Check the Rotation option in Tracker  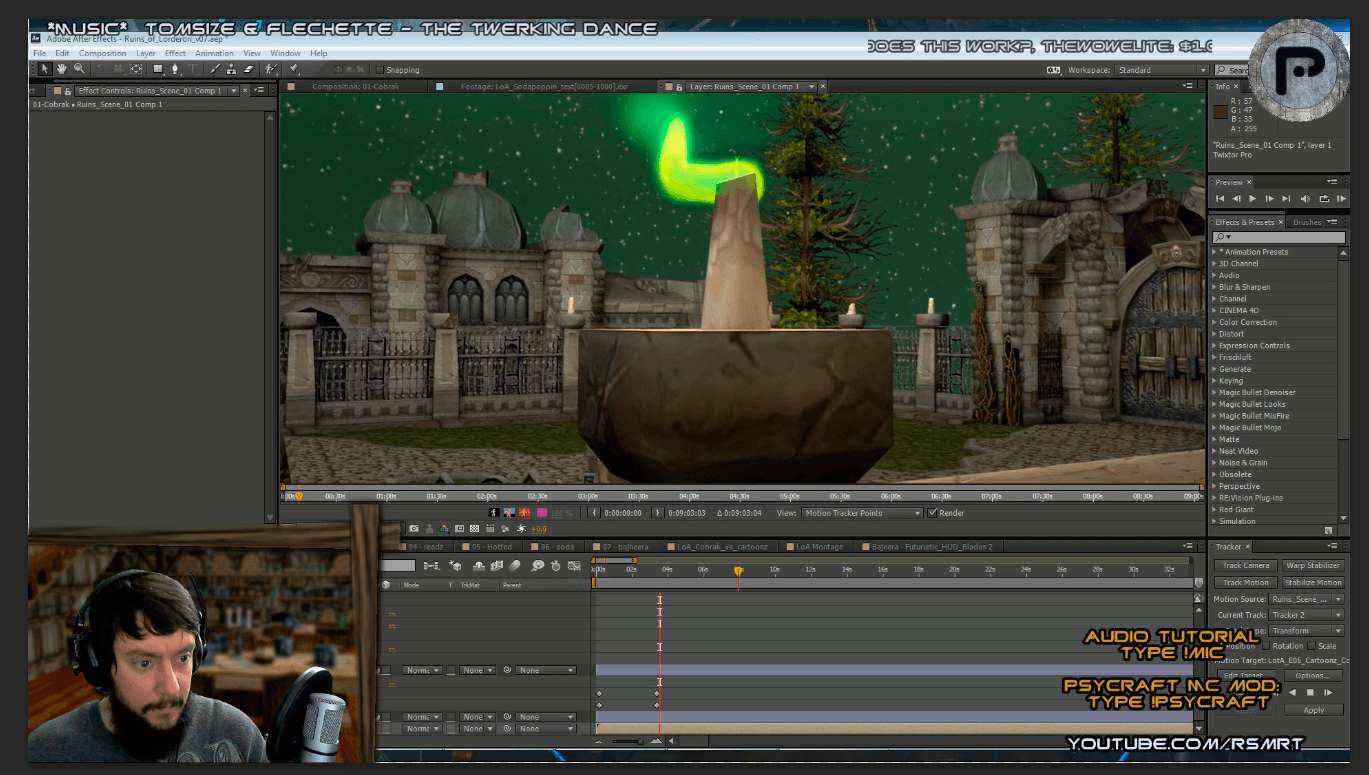pyautogui.click(x=1266, y=646)
